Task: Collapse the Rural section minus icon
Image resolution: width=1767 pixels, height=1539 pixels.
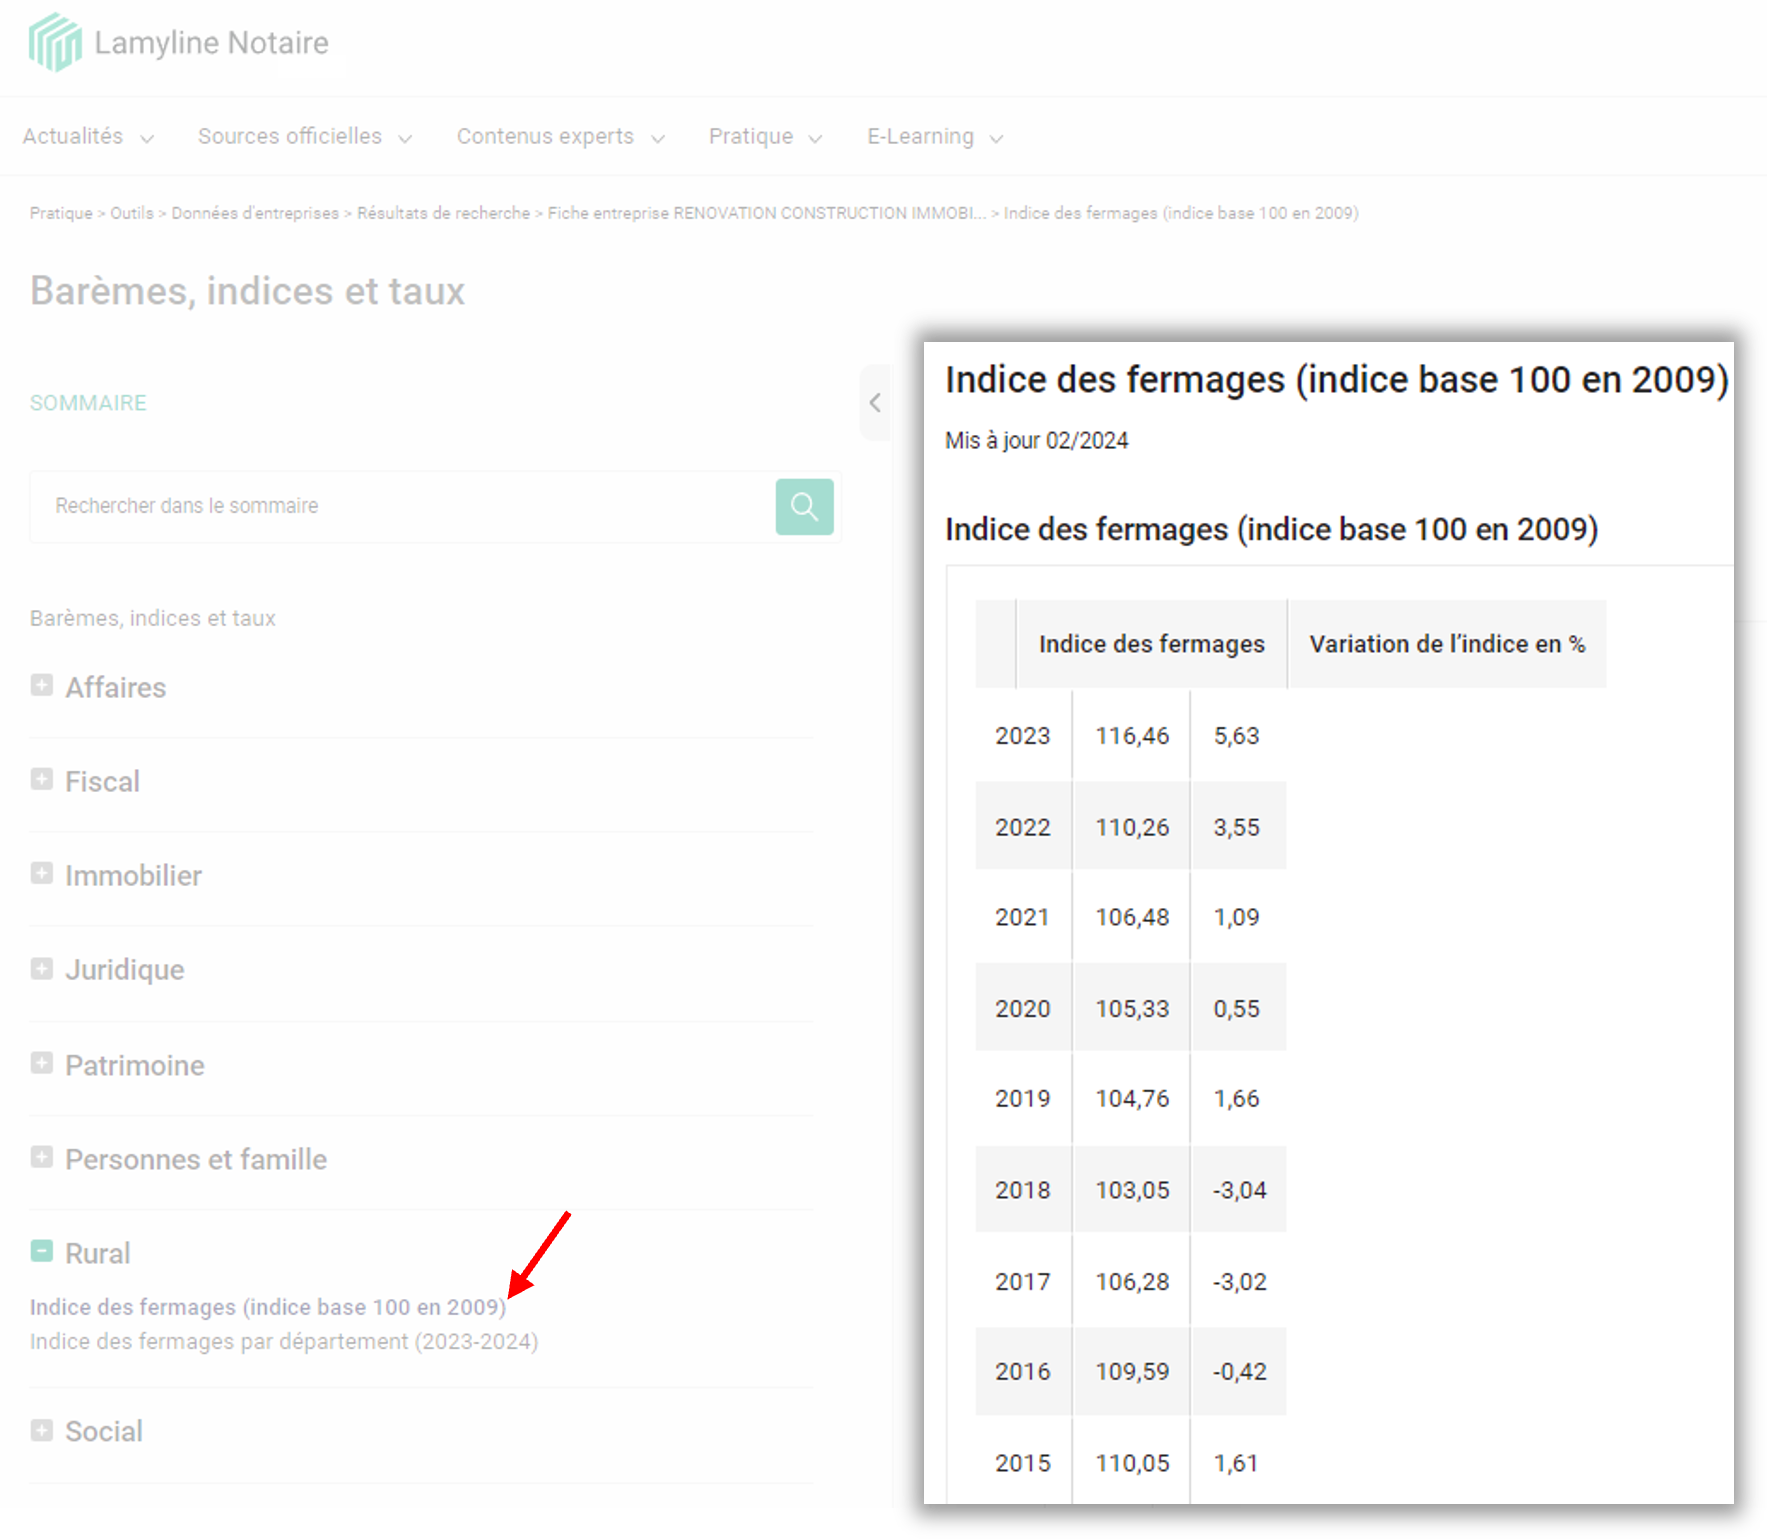Action: coord(42,1251)
